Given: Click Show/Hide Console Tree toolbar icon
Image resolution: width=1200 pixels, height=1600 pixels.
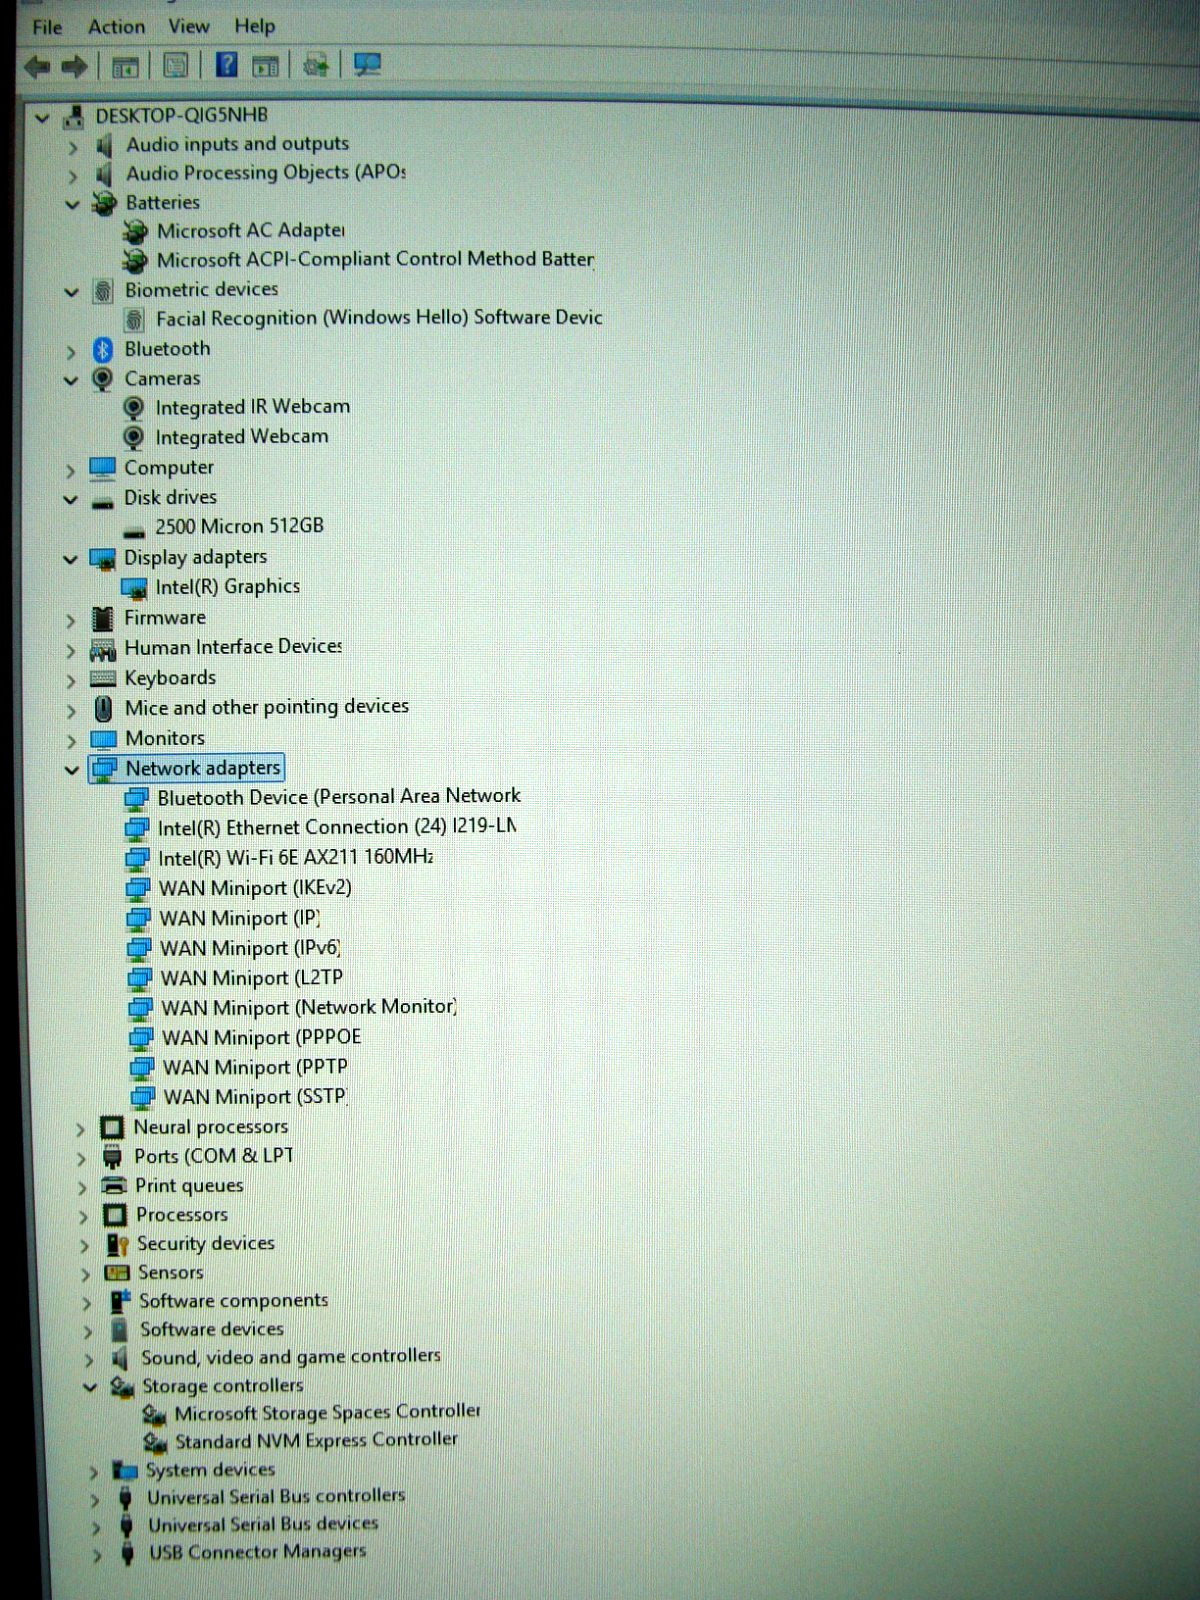Looking at the screenshot, I should coord(125,67).
